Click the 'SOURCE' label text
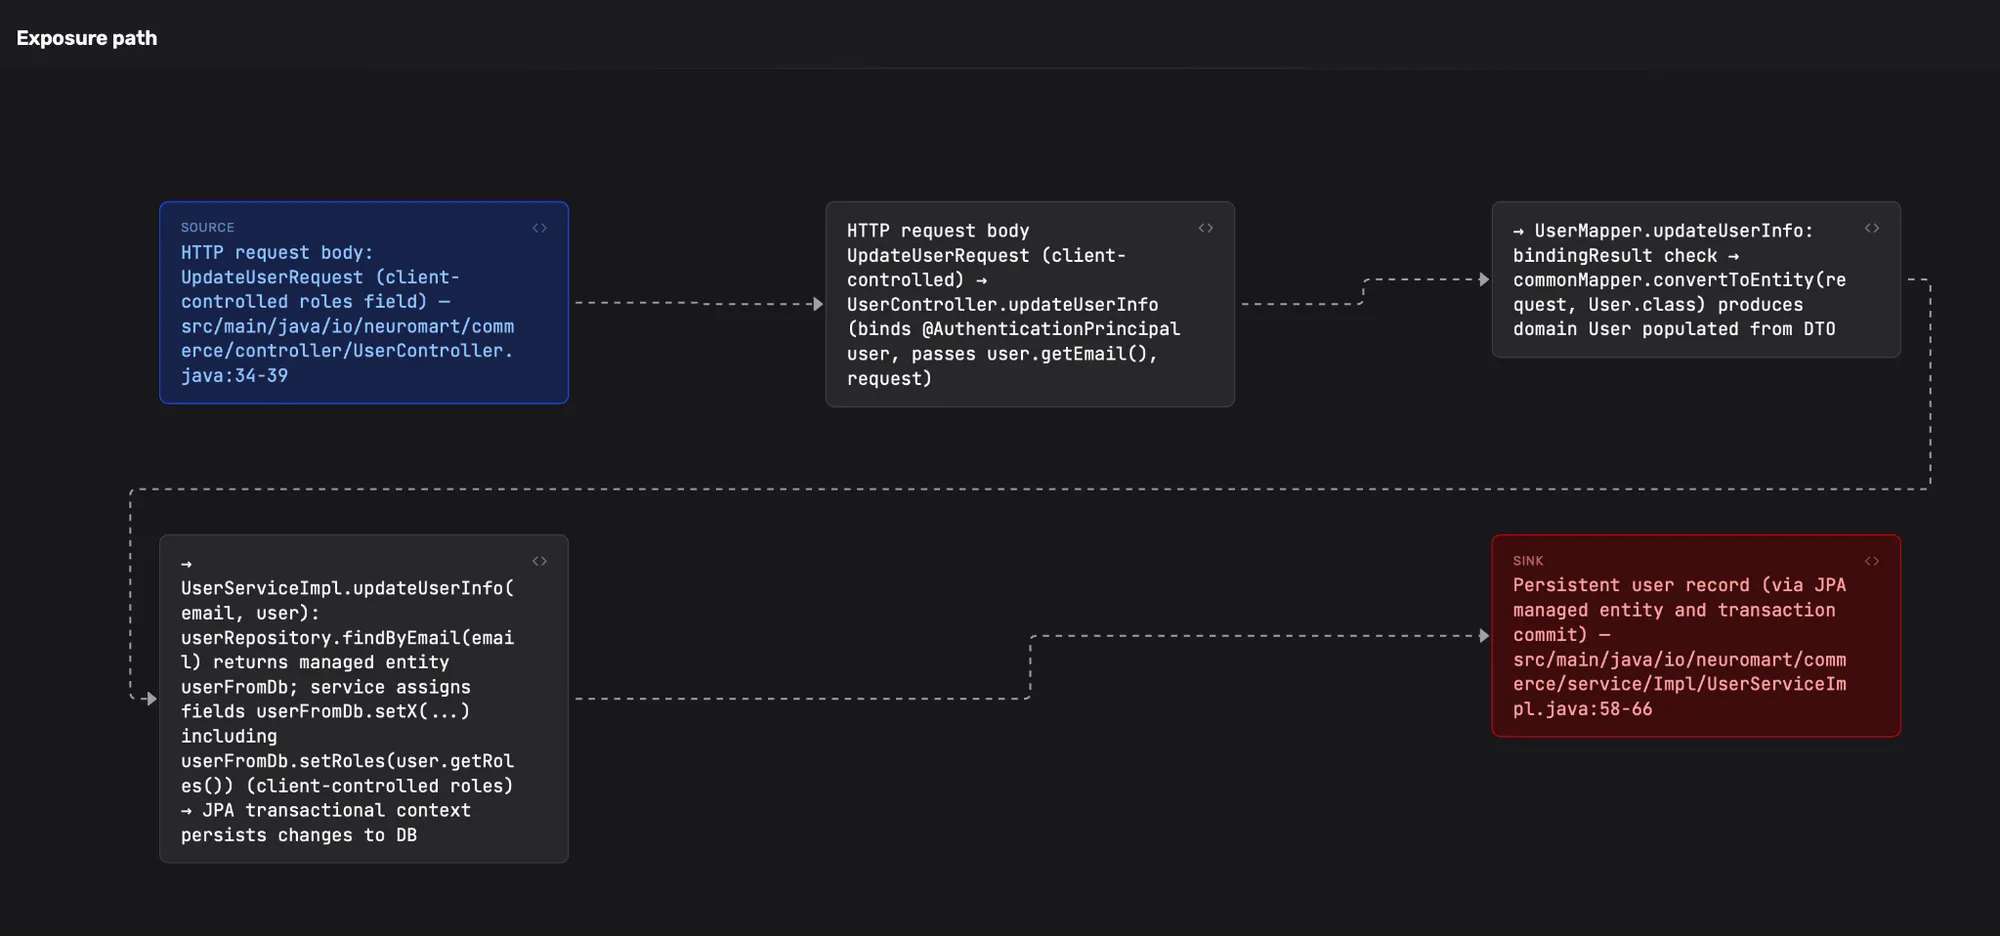2000x936 pixels. coord(208,228)
